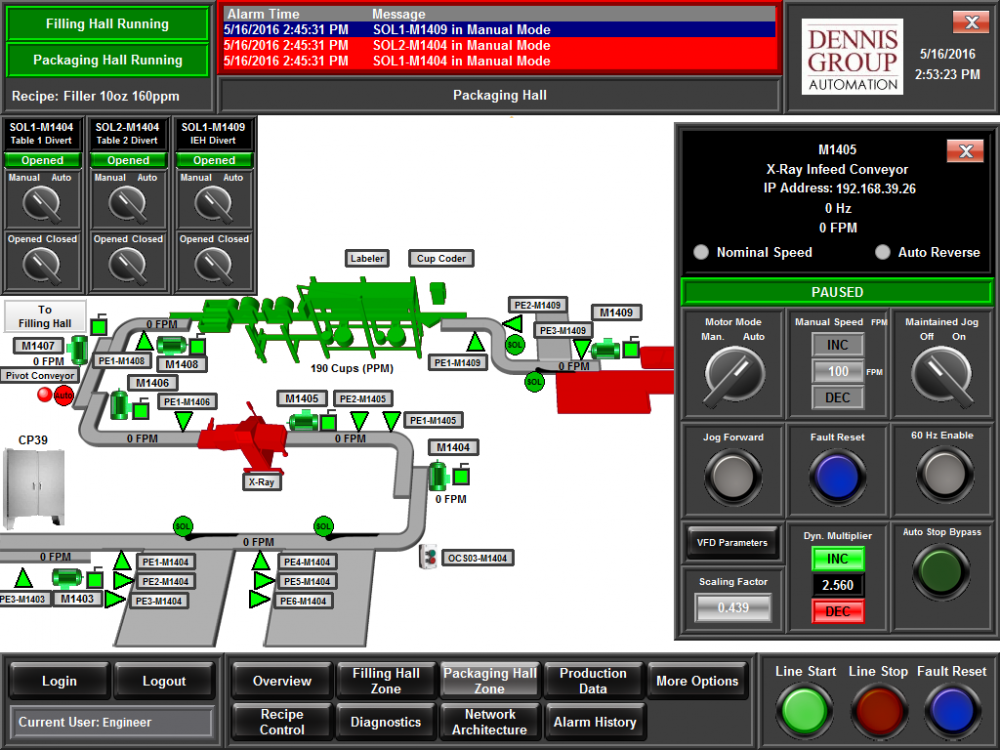This screenshot has width=1000, height=750.
Task: Click INC to raise Manual Speed
Action: click(x=837, y=343)
